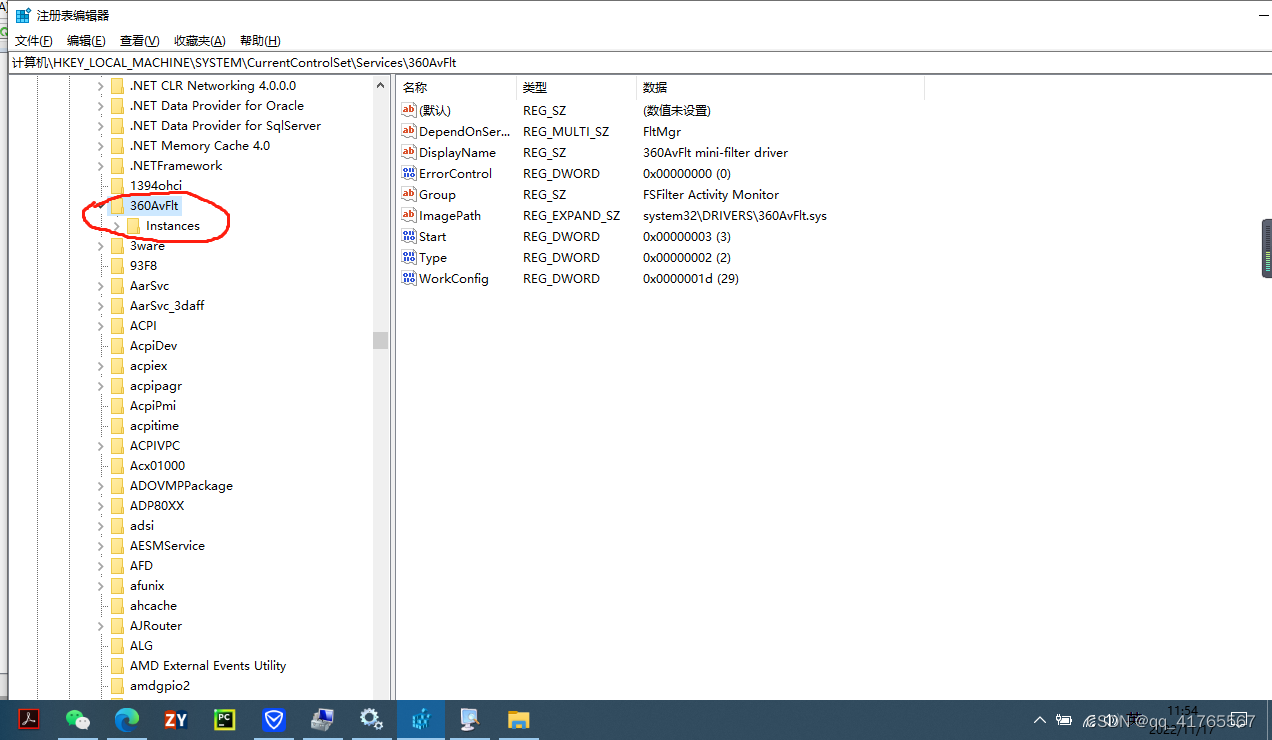Select the 1394ohci key in the tree

[156, 185]
